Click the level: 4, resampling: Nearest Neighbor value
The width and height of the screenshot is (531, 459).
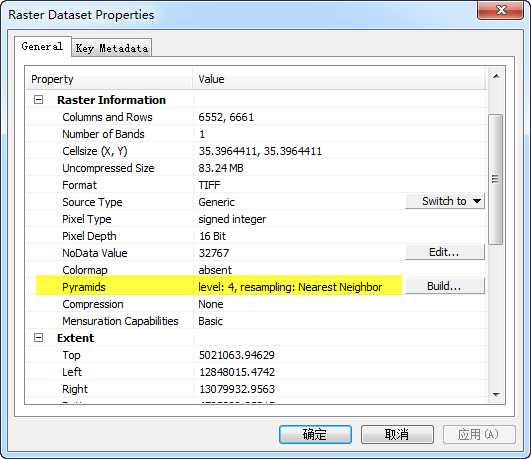point(290,287)
